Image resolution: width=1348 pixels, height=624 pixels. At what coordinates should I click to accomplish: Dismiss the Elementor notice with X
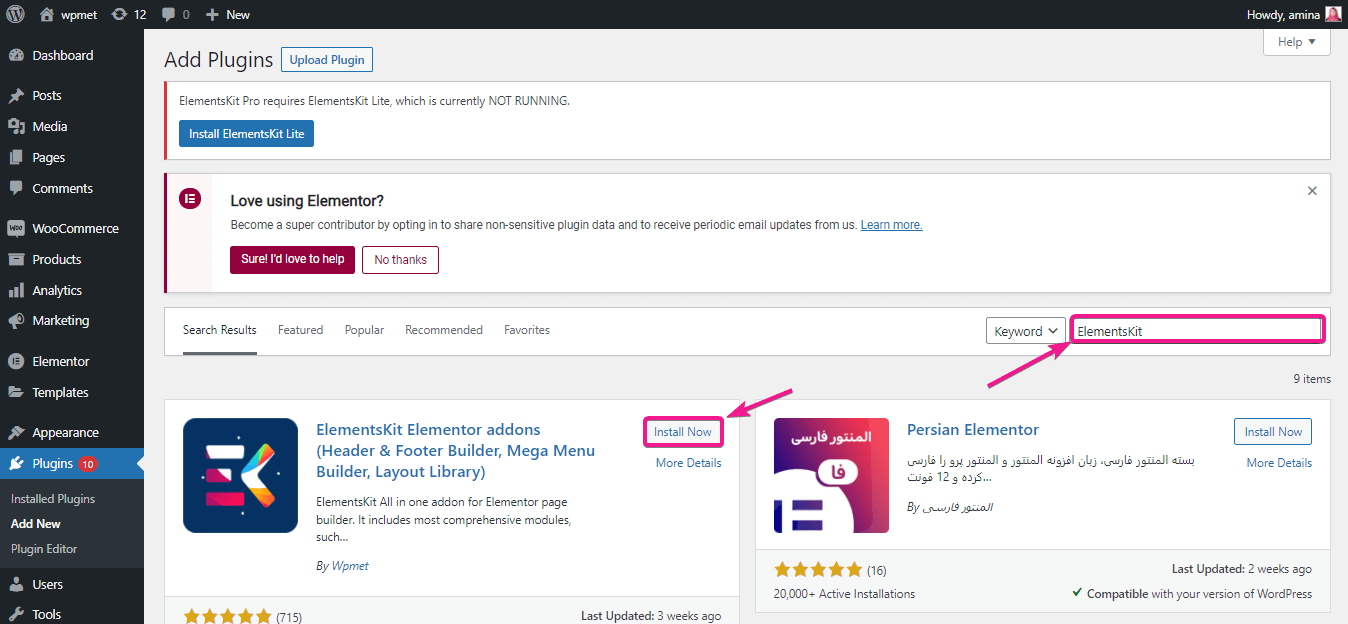1312,190
